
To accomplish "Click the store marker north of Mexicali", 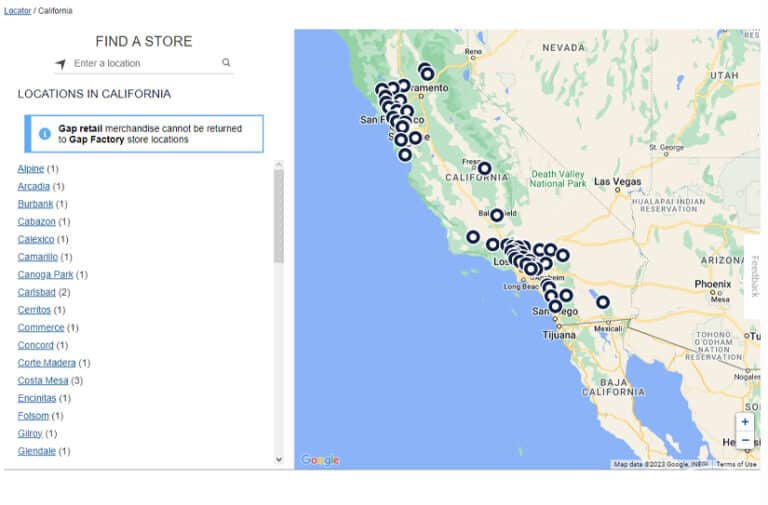I will [x=602, y=302].
